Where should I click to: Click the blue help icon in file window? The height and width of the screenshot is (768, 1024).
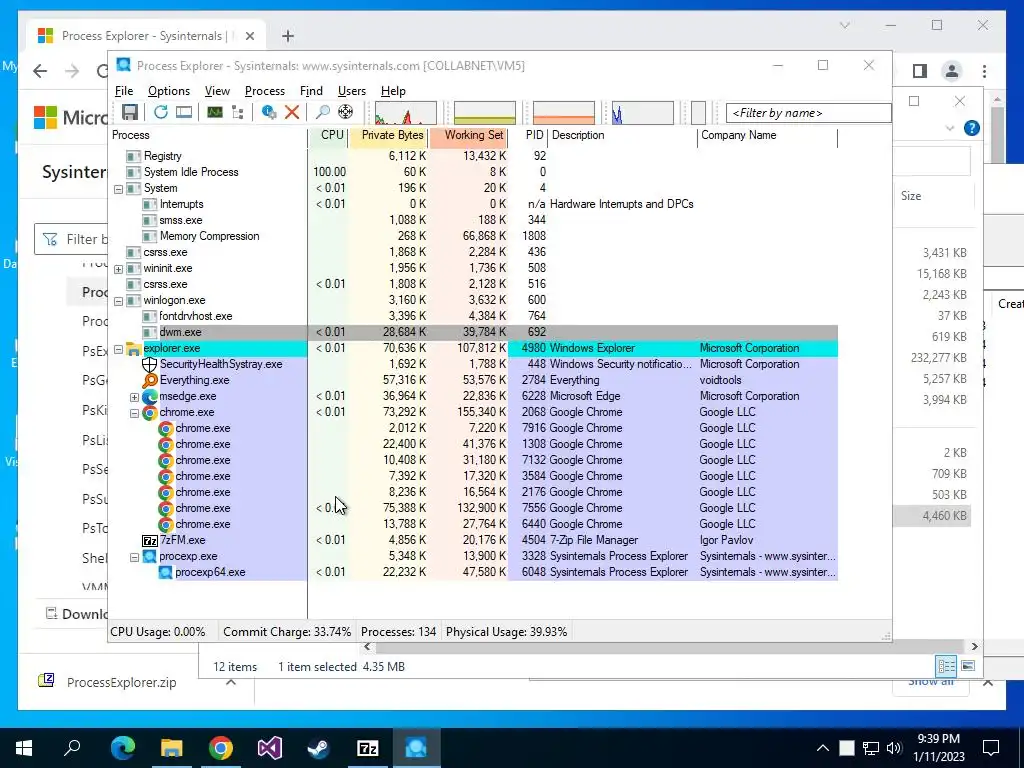tap(972, 128)
